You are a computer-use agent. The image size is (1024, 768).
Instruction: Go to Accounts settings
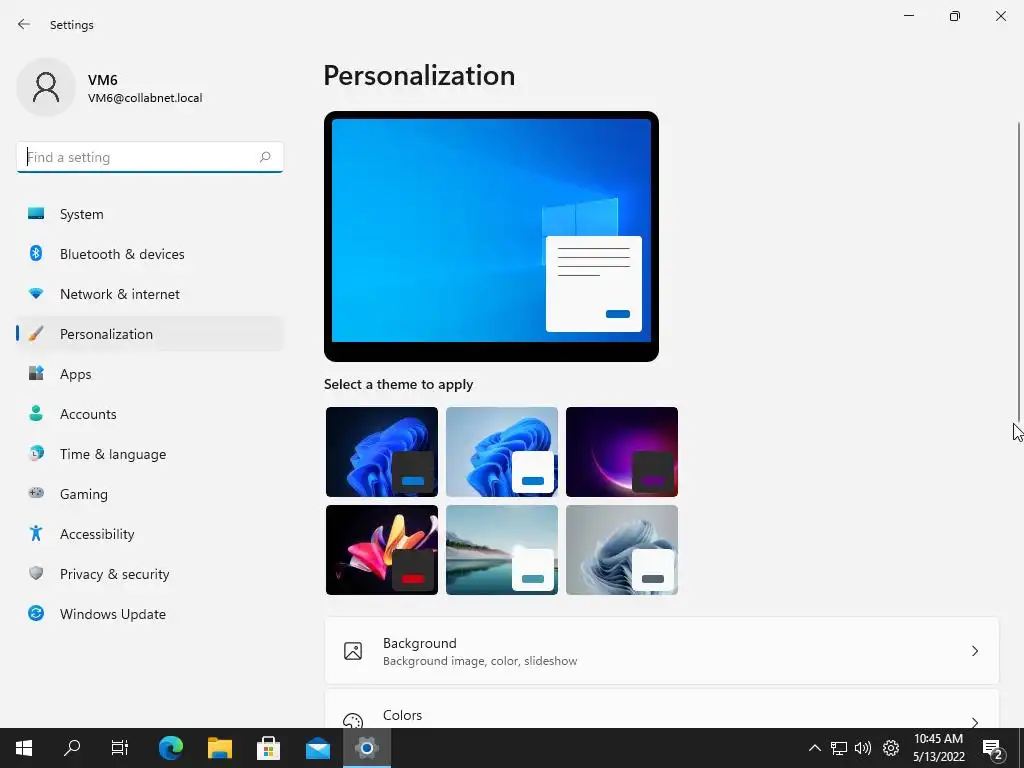150,413
